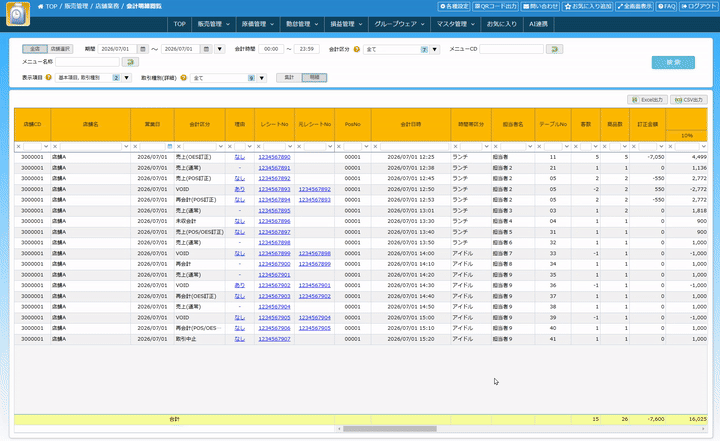Screen dimensions: 720x441
Task: Click the 会計時間 start field 00:00
Action: (271, 49)
